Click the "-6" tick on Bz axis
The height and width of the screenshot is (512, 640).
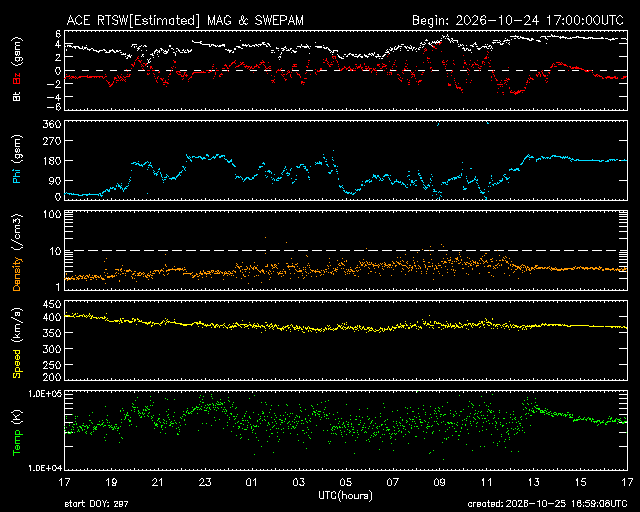(x=53, y=107)
